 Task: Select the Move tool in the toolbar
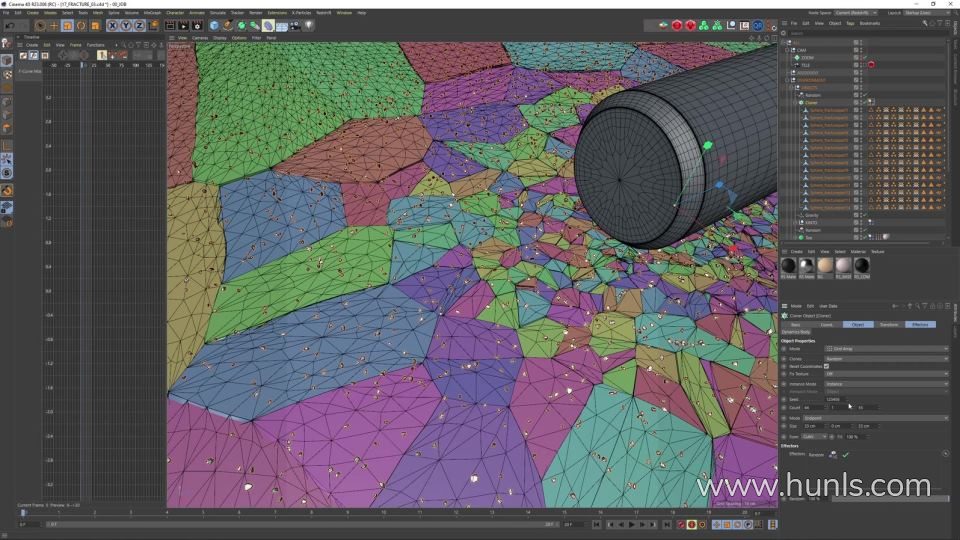tap(54, 26)
